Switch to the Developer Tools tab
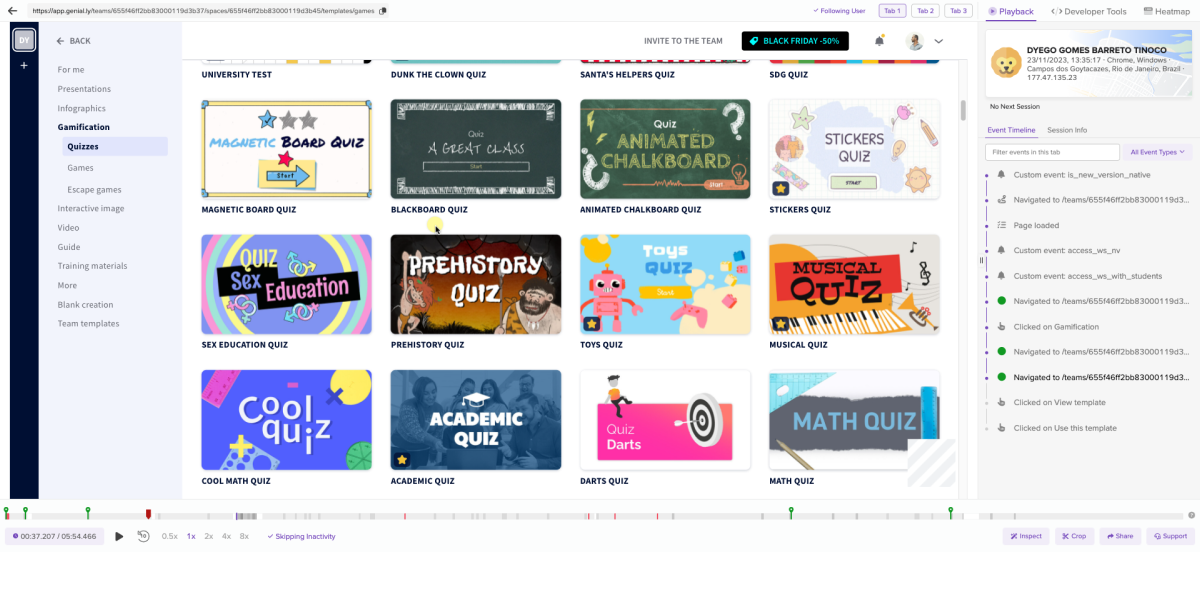1200x602 pixels. [1089, 11]
